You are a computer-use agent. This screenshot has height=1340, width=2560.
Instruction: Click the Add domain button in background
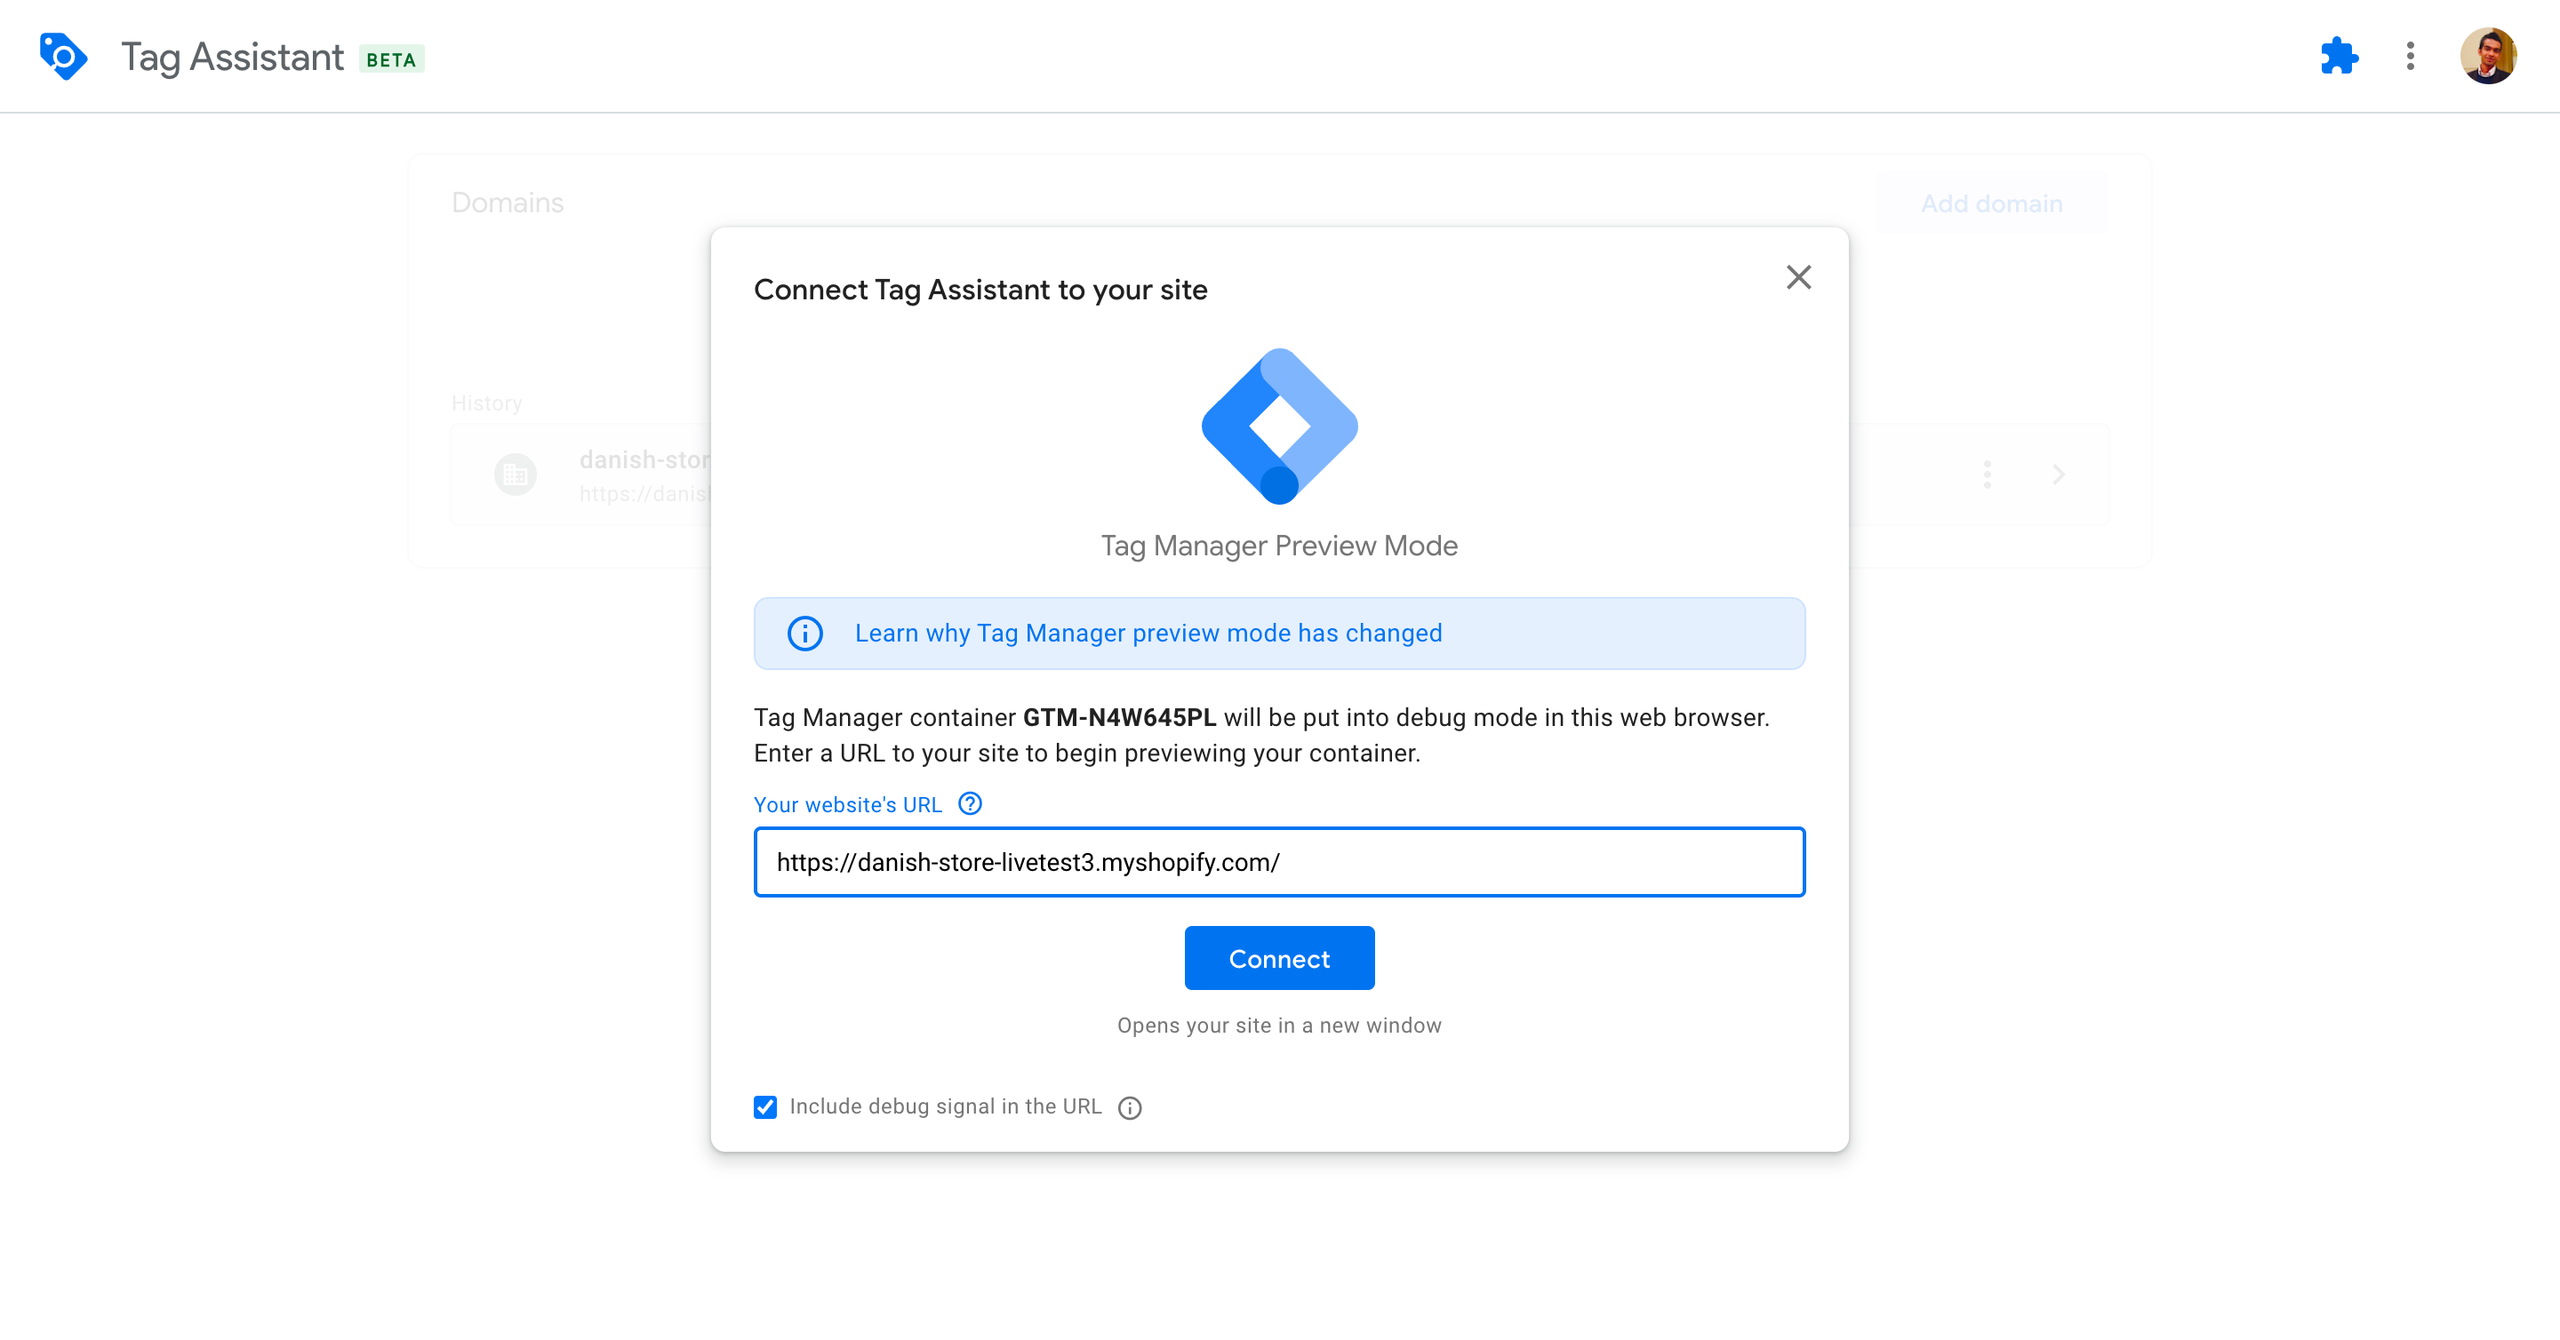point(1991,204)
